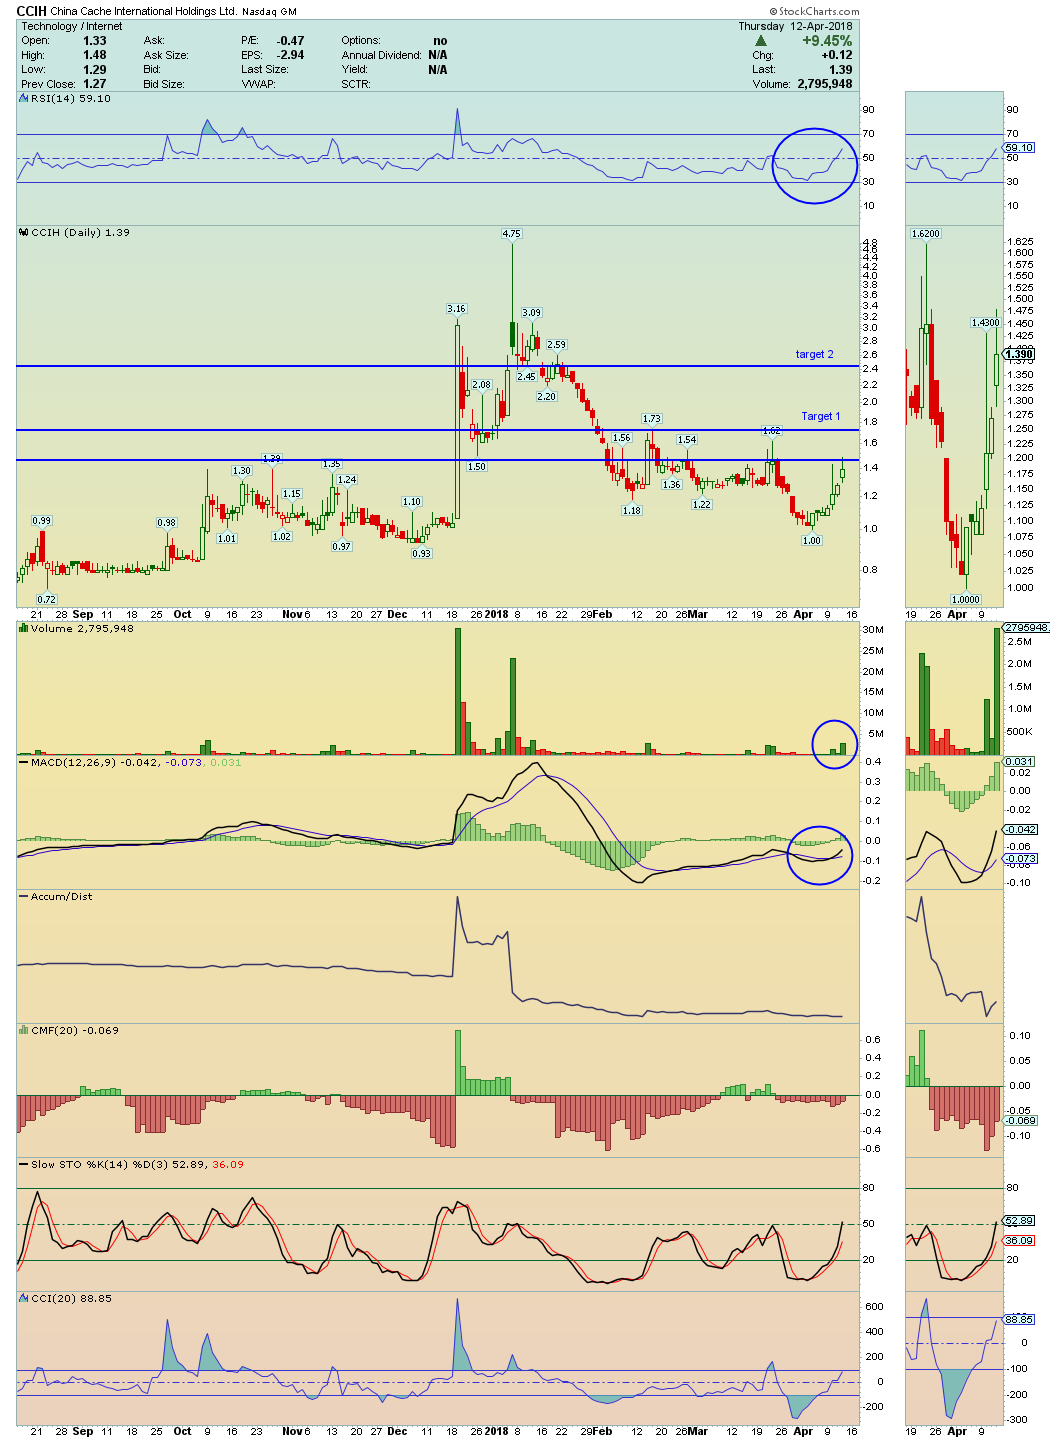Click the histogram icon beside CMF(20)
Image resolution: width=1050 pixels, height=1439 pixels.
[24, 1030]
